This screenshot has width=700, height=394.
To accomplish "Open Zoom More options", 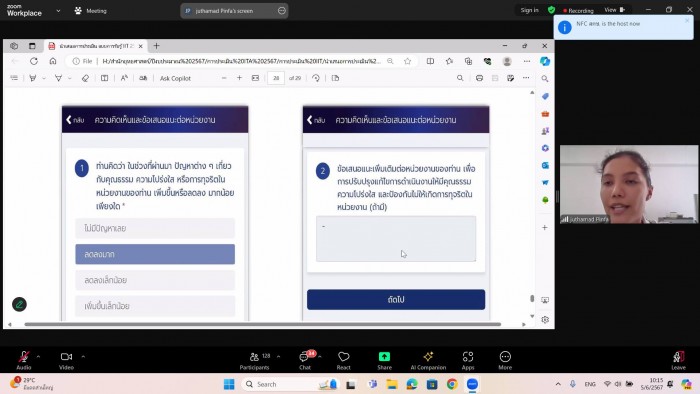I will click(505, 360).
